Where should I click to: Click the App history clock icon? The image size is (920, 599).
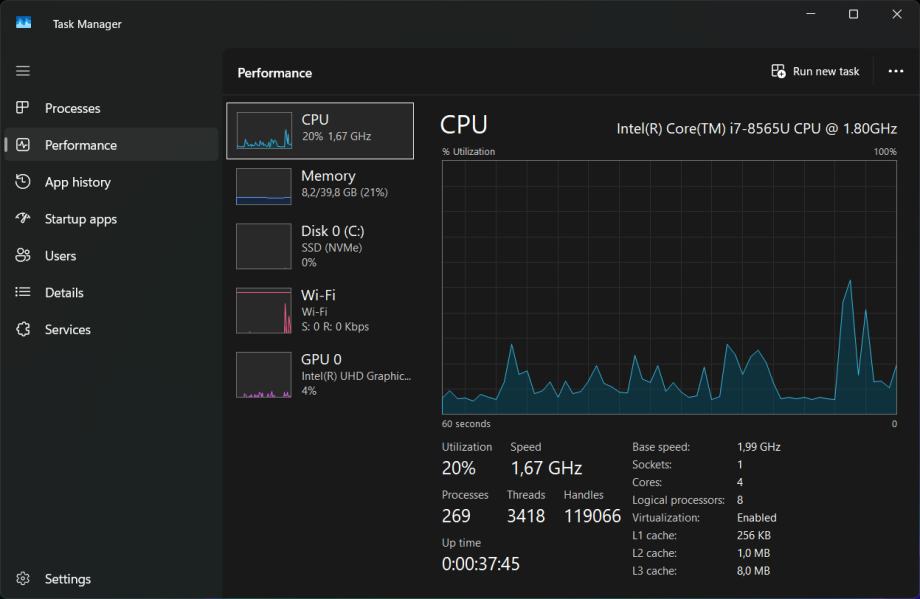click(x=23, y=182)
